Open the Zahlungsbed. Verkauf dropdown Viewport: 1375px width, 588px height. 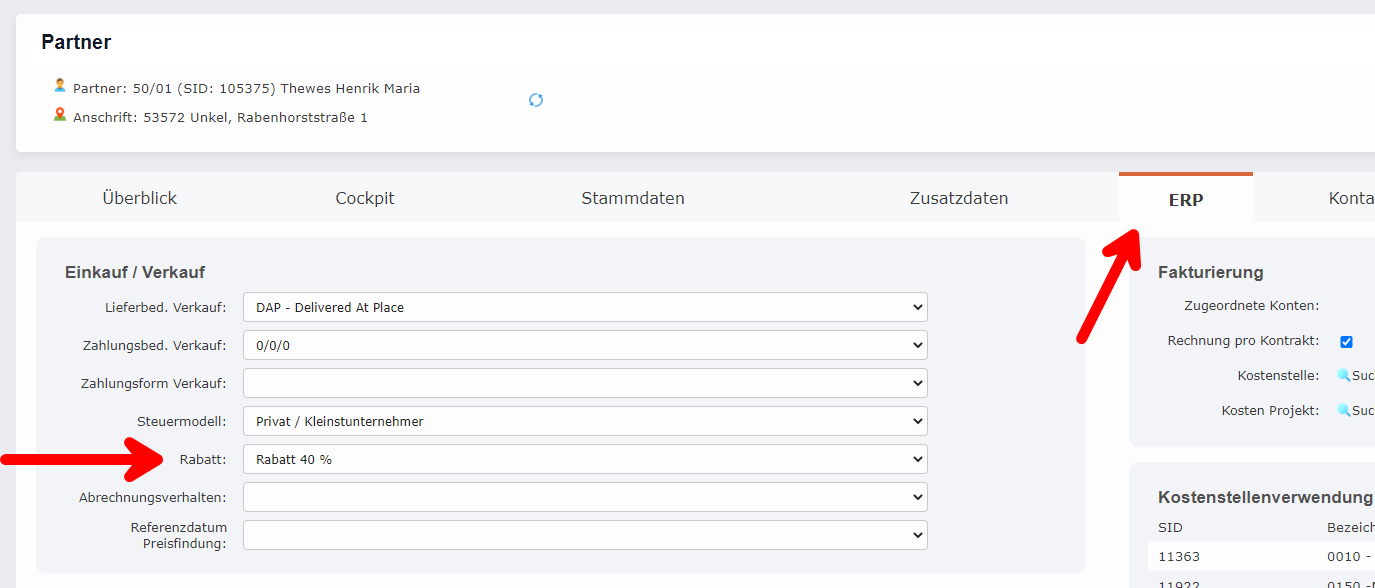pos(585,345)
